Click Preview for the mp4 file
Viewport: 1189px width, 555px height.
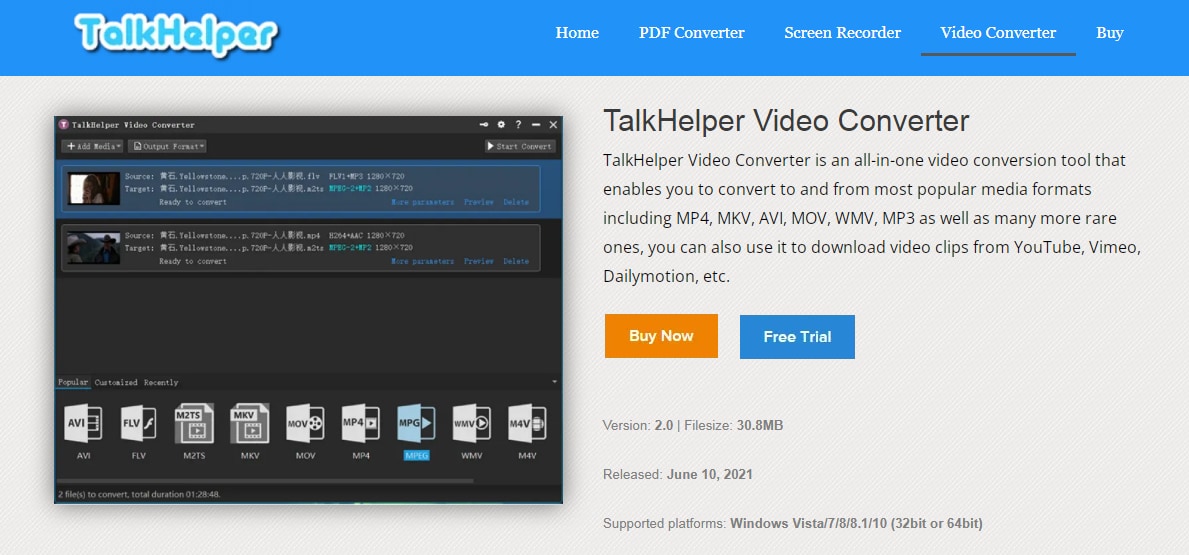click(x=478, y=262)
